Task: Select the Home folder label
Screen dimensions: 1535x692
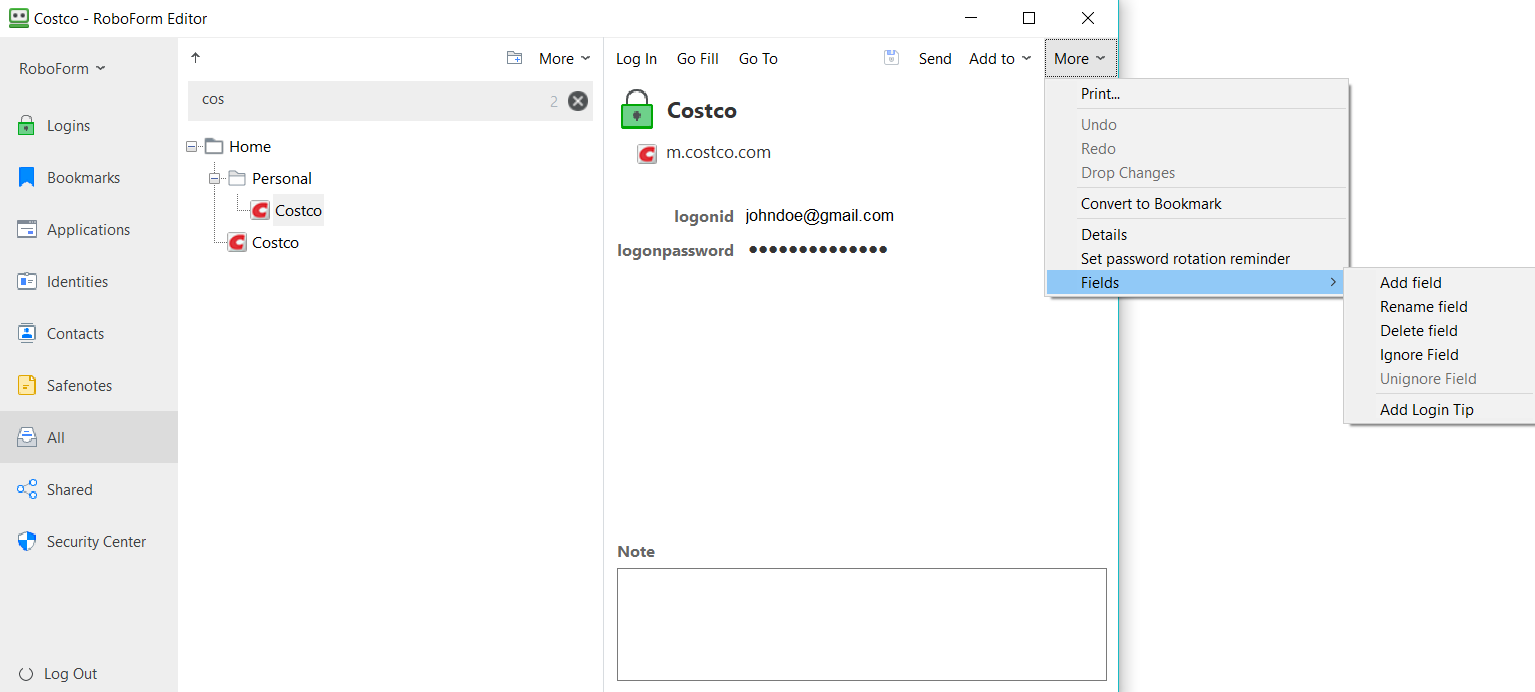Action: pyautogui.click(x=250, y=147)
